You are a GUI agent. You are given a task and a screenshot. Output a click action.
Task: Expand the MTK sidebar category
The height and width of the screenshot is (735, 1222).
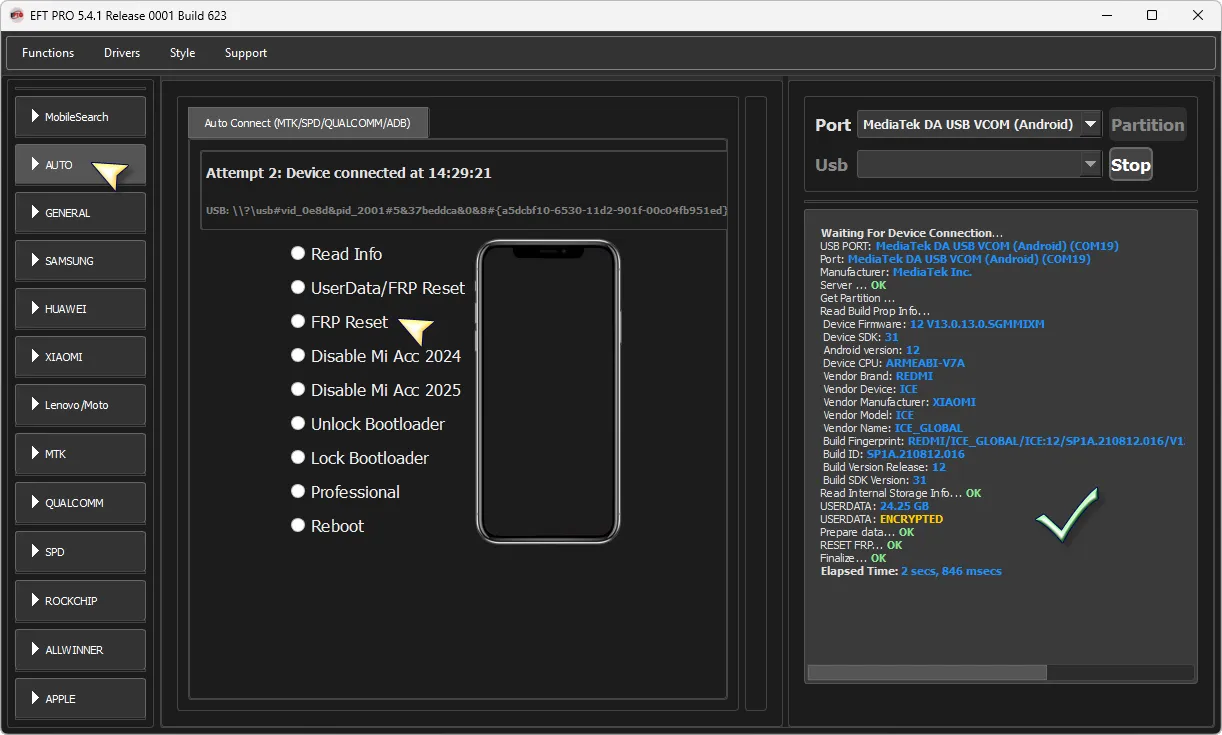81,454
